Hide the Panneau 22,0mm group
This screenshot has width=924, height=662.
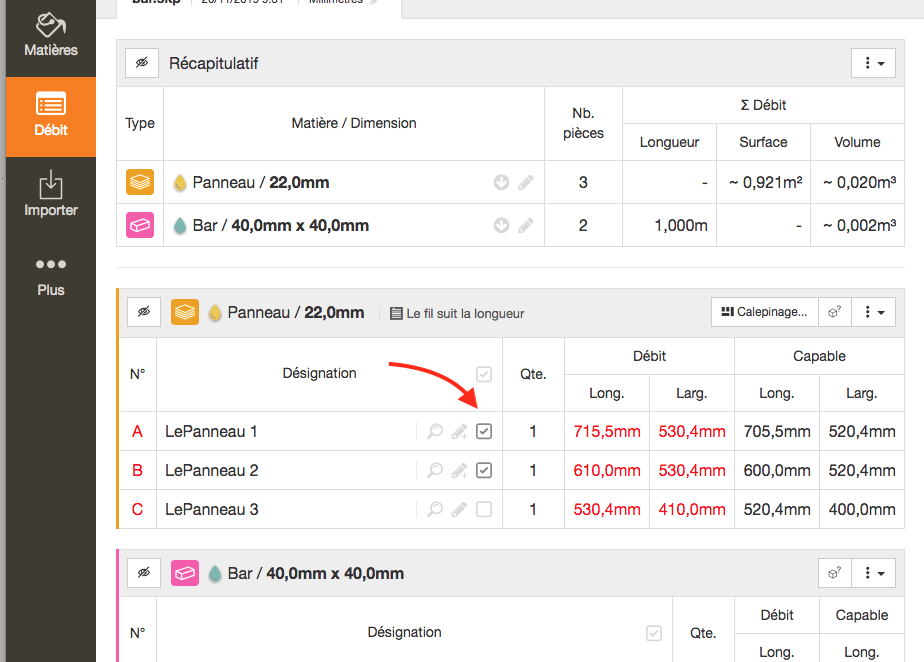144,313
